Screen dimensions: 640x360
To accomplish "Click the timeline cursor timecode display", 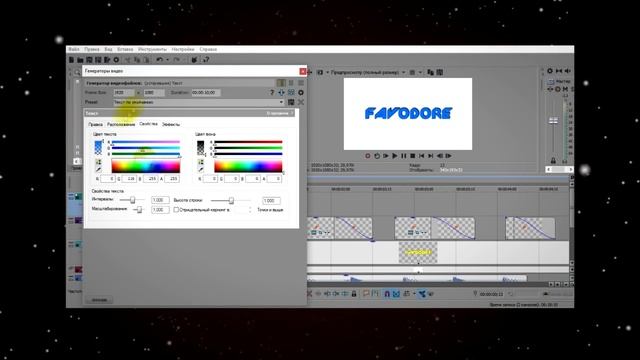I will coord(491,294).
